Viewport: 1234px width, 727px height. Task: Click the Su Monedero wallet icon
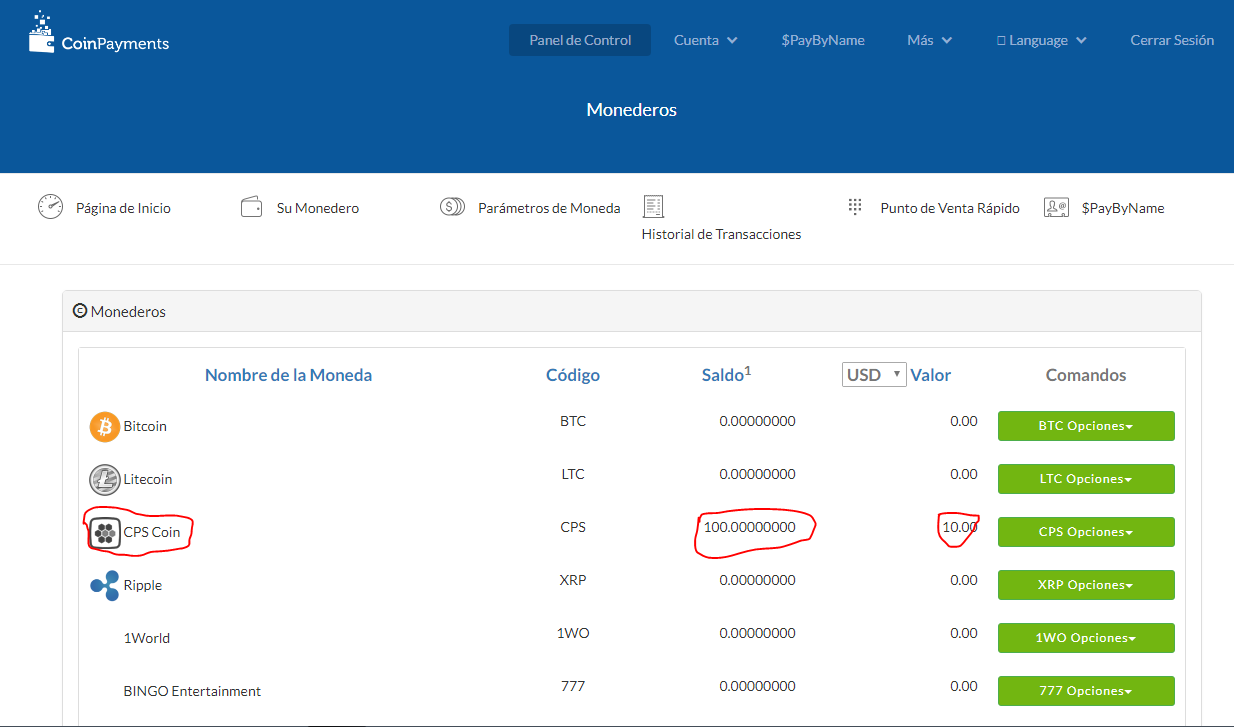pos(251,207)
